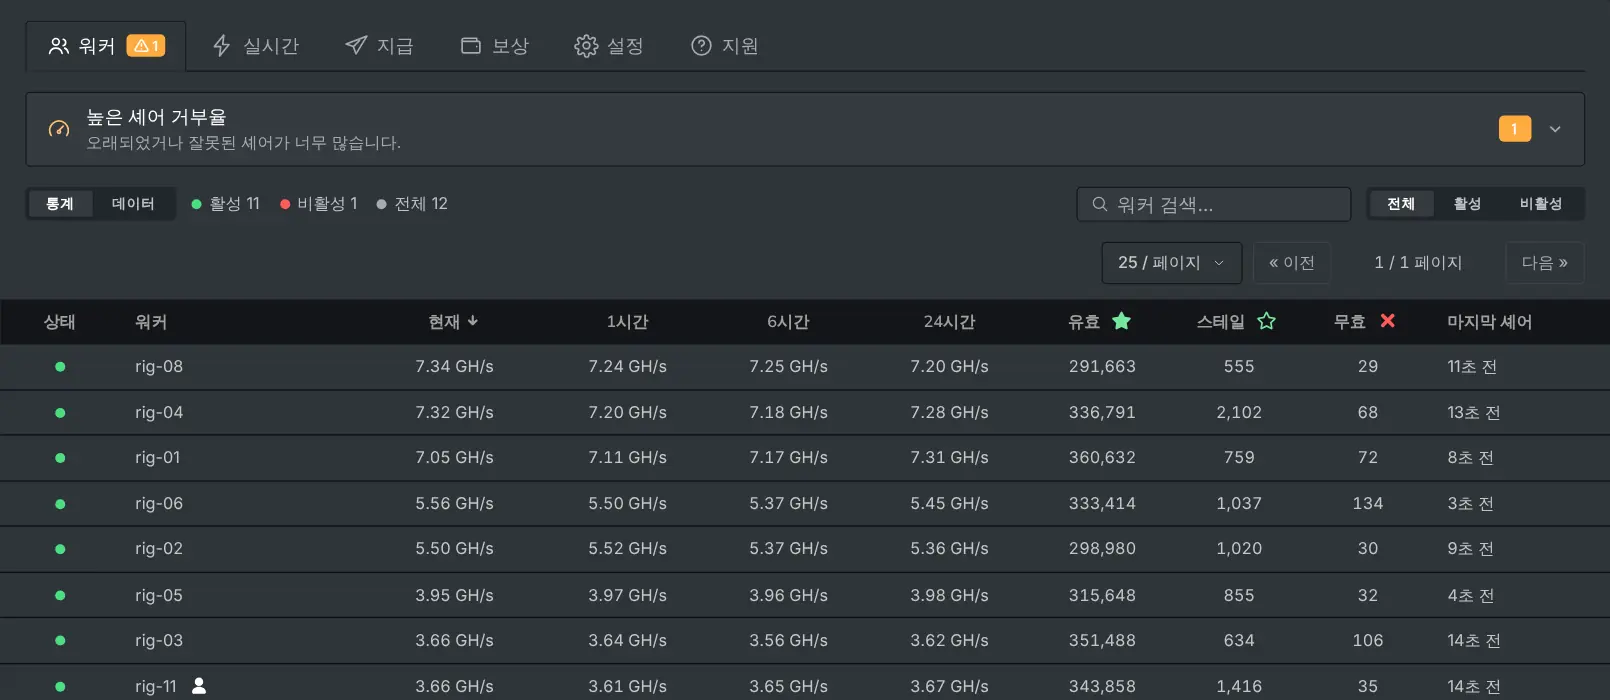1610x700 pixels.
Task: Click the green dot beside 활성 11
Action: pos(196,204)
